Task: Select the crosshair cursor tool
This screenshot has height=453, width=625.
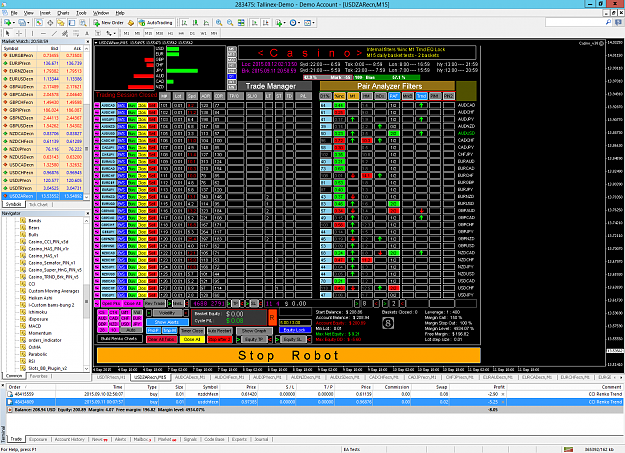Action: click(x=19, y=33)
